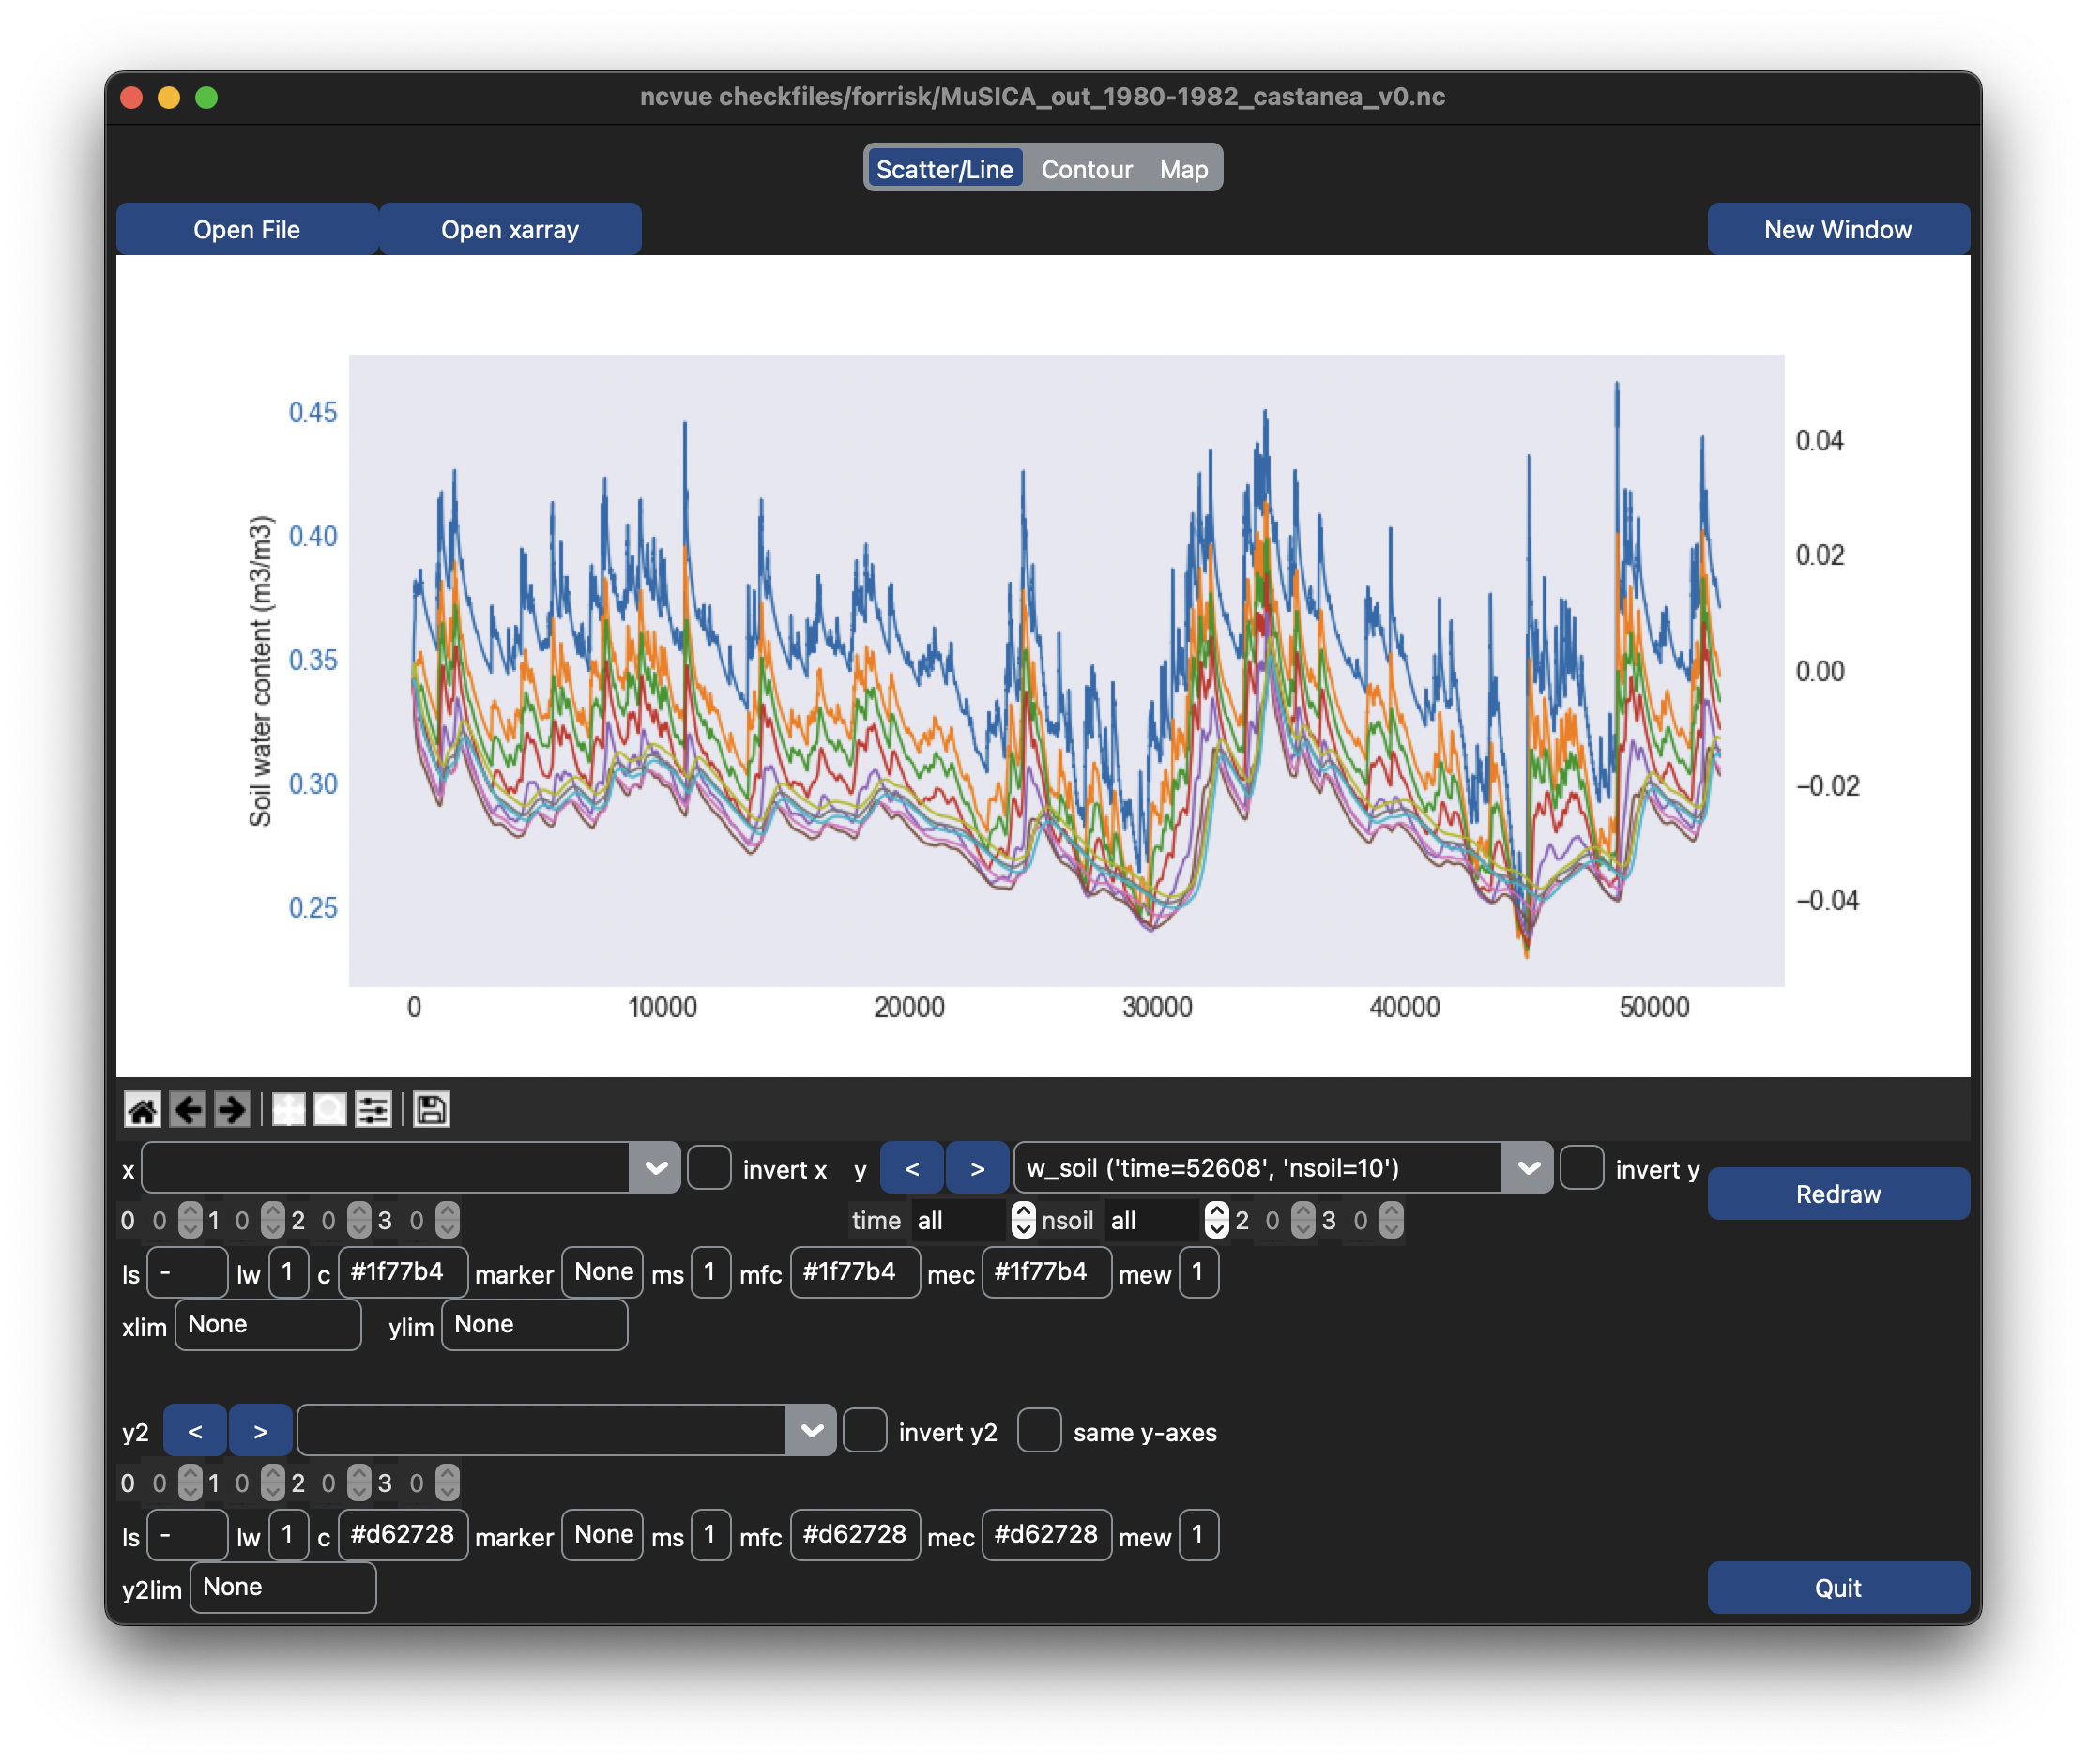Select the zoom magnifier tool

(330, 1109)
